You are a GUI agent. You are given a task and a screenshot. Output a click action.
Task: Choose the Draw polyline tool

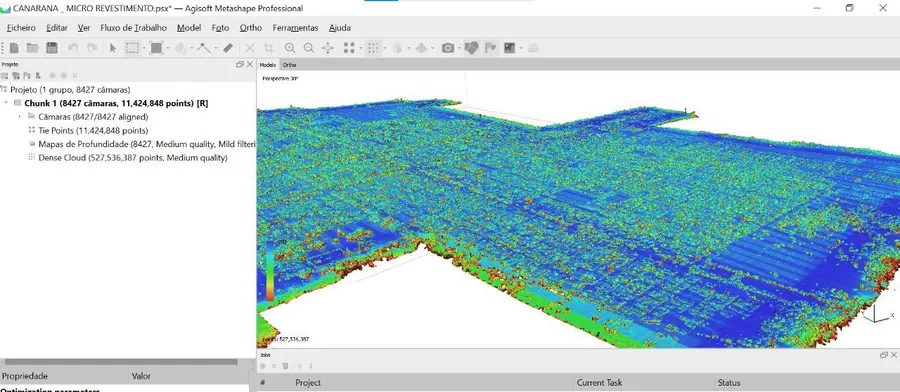point(204,48)
